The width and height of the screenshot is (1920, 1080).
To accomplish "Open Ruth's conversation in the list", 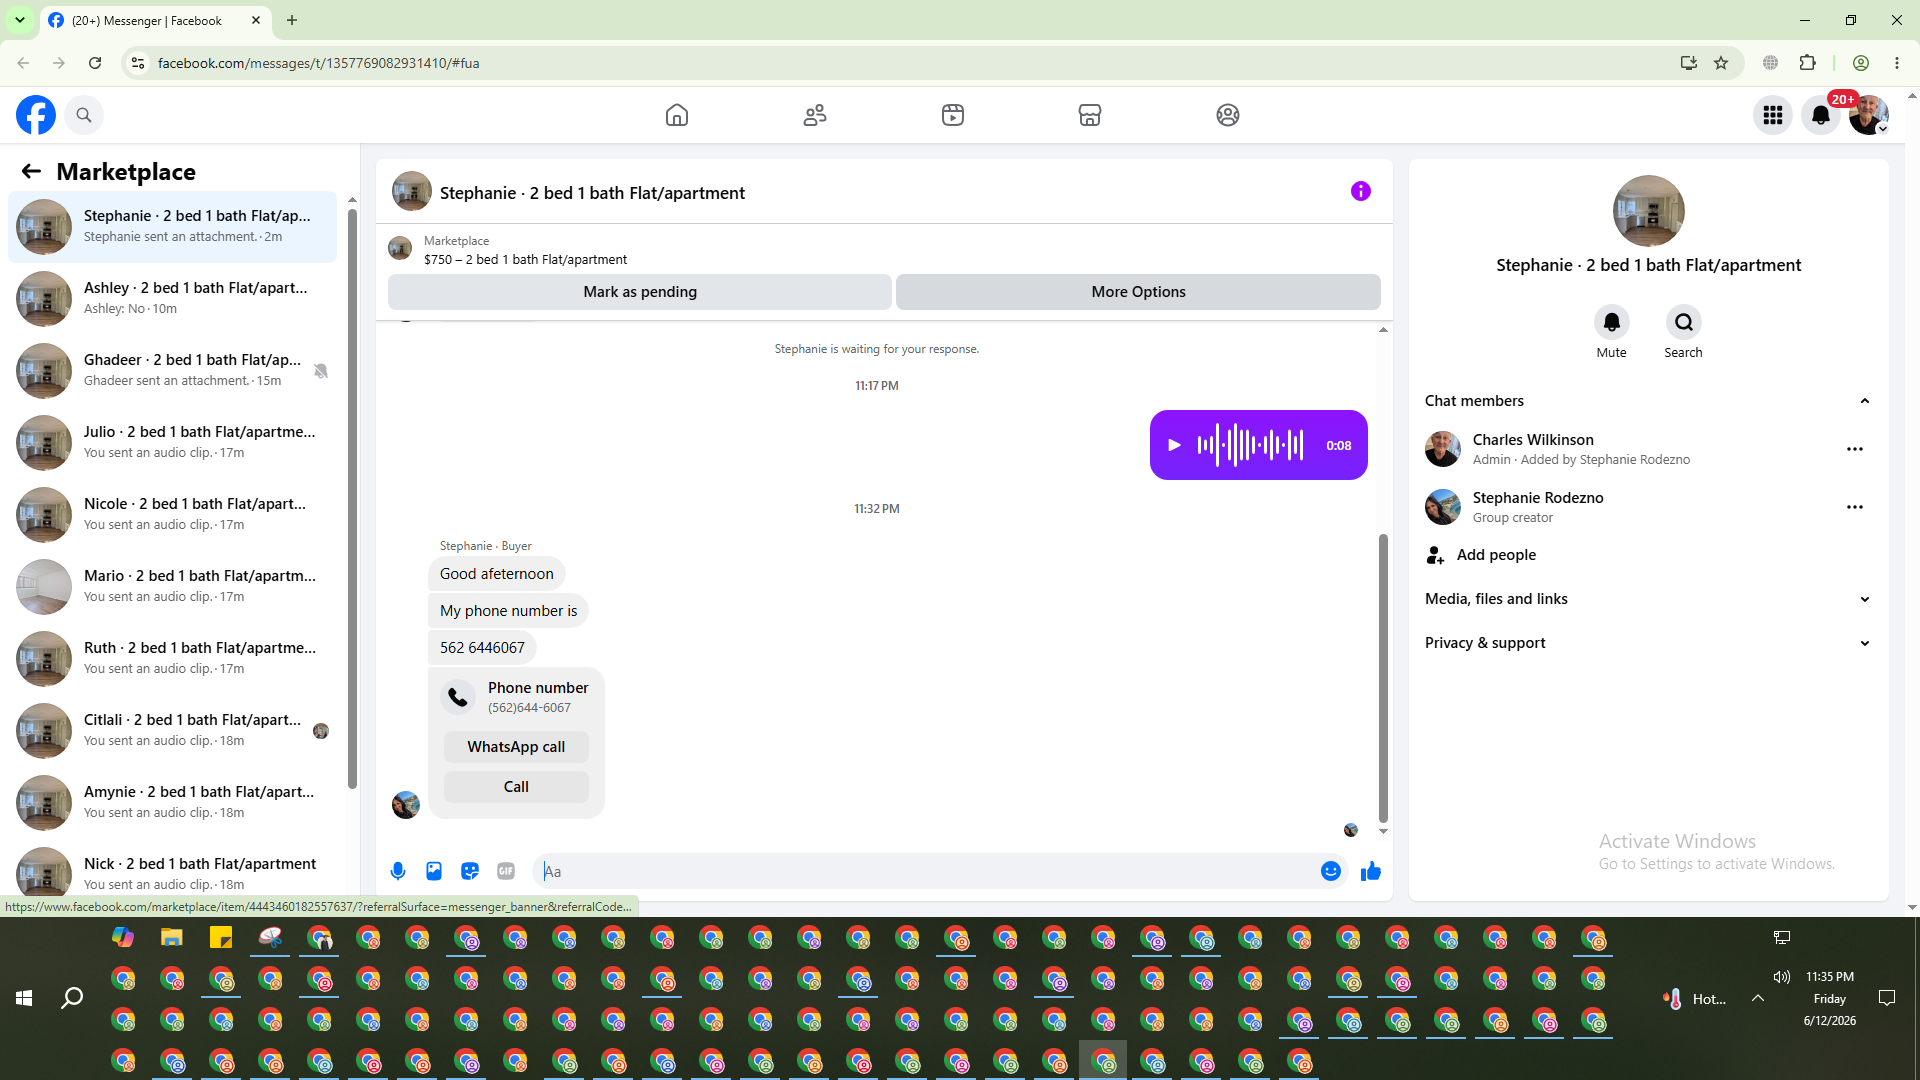I will point(172,658).
